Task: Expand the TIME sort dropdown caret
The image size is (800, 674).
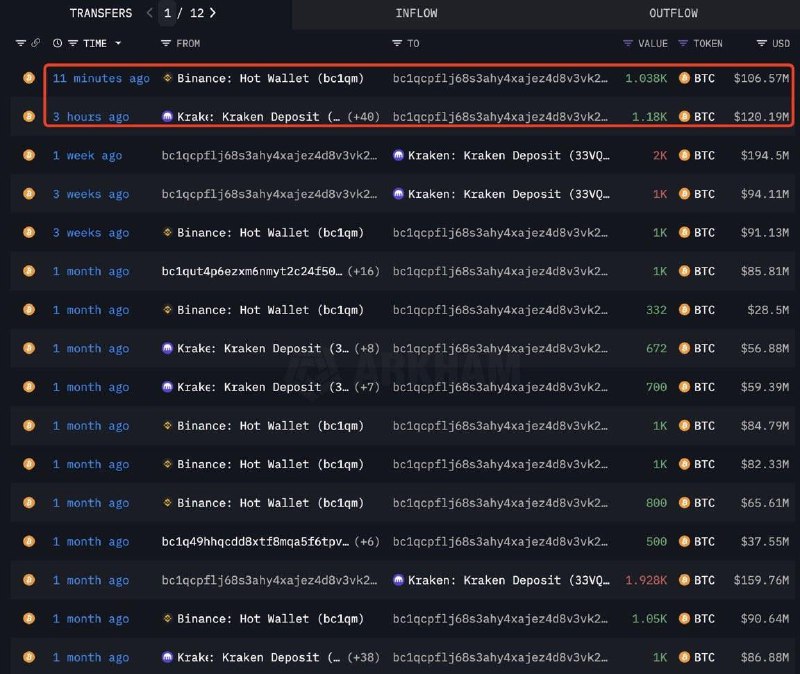Action: [118, 43]
